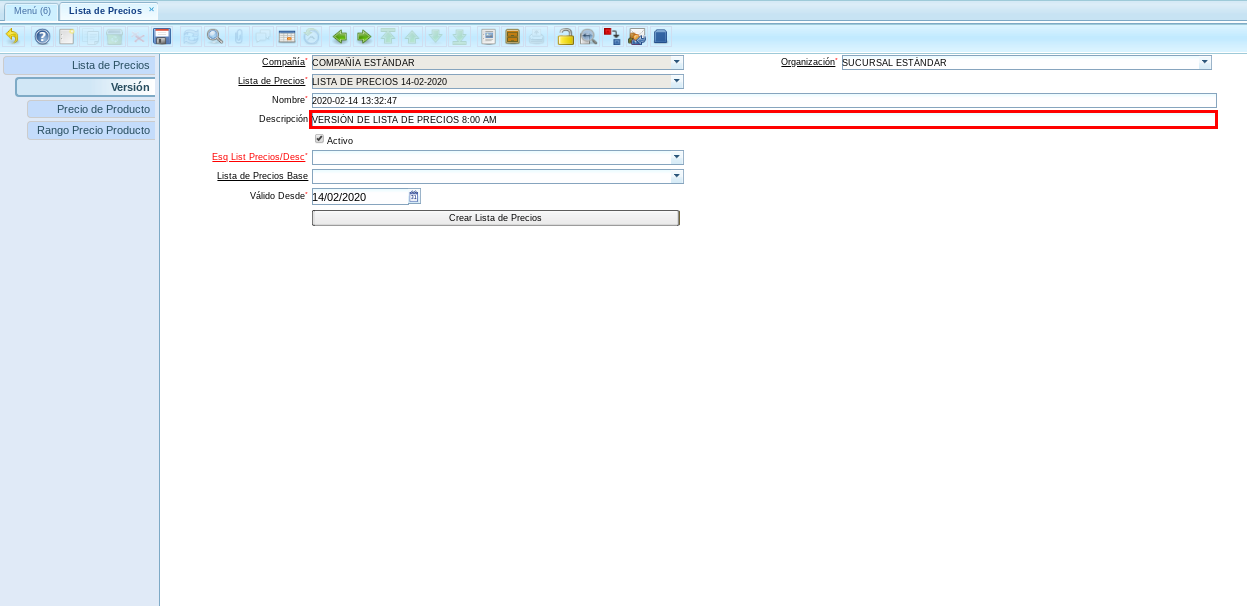Open Chat with the speech bubble icon
The width and height of the screenshot is (1247, 606).
coord(262,37)
